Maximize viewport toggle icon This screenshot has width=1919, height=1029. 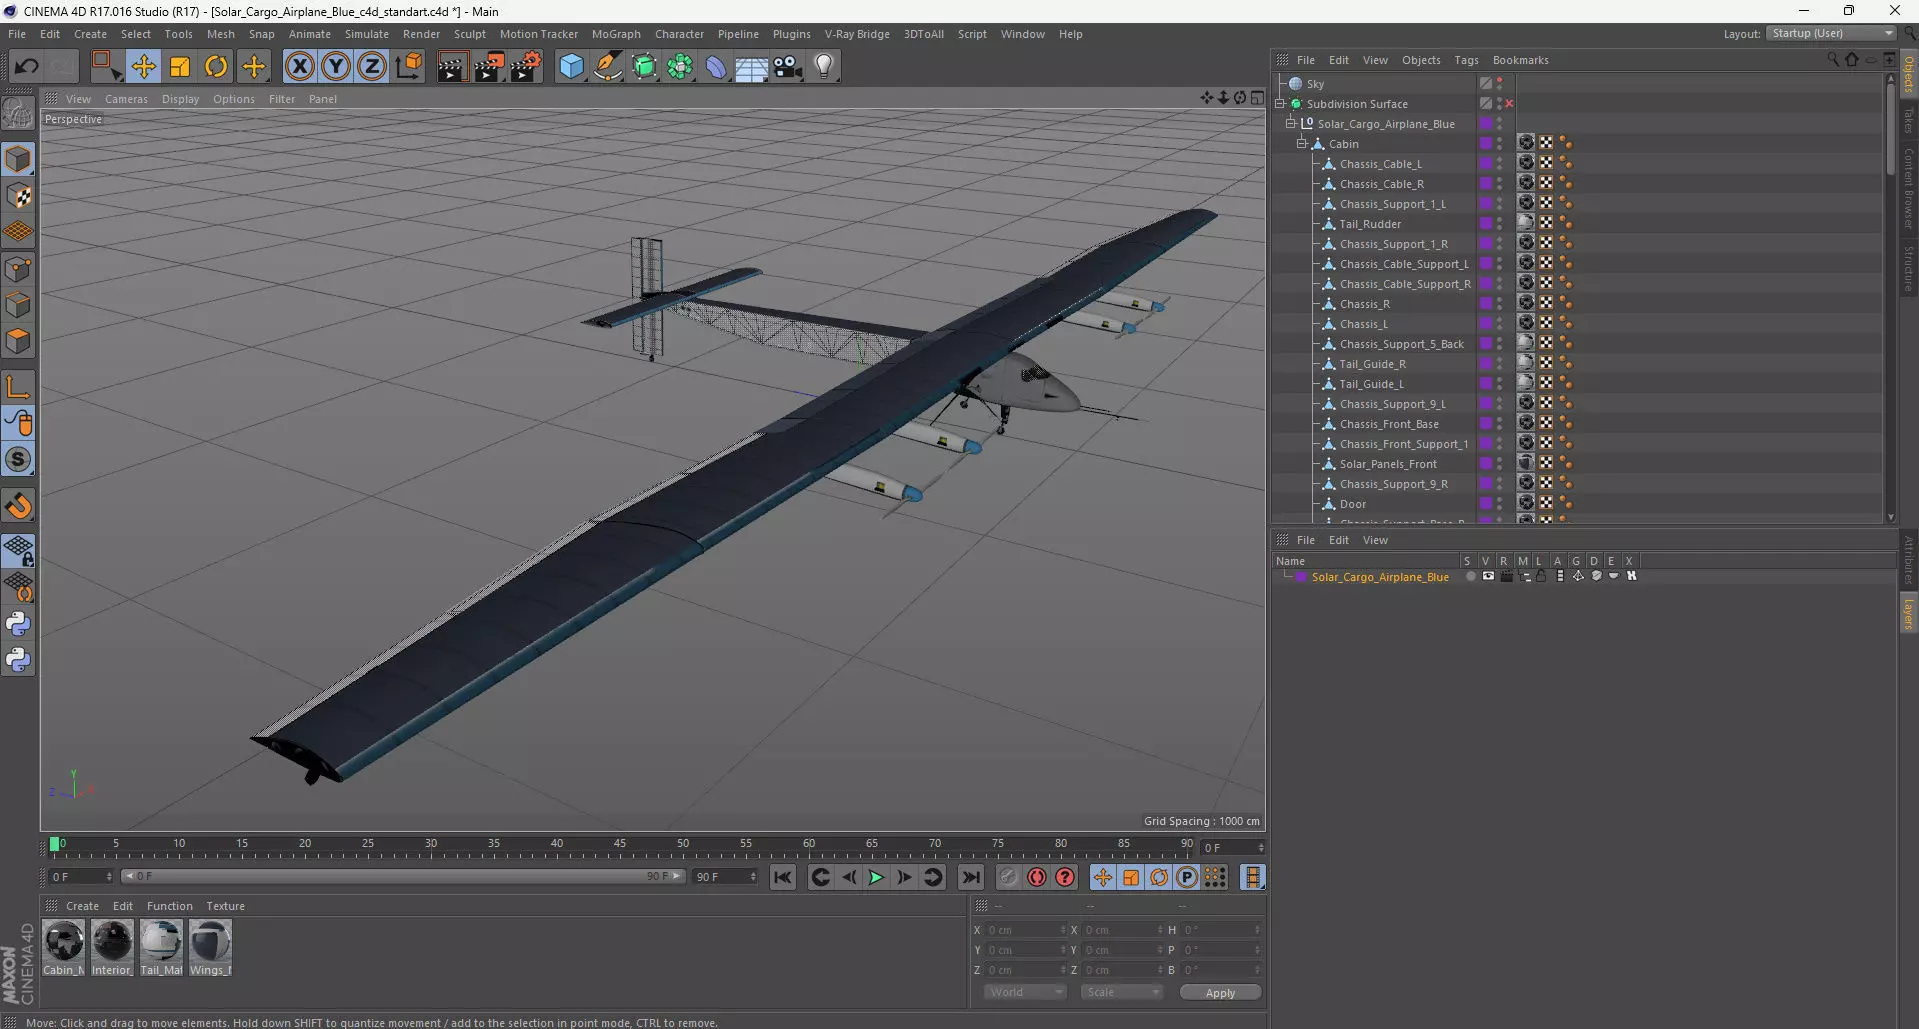click(1257, 98)
